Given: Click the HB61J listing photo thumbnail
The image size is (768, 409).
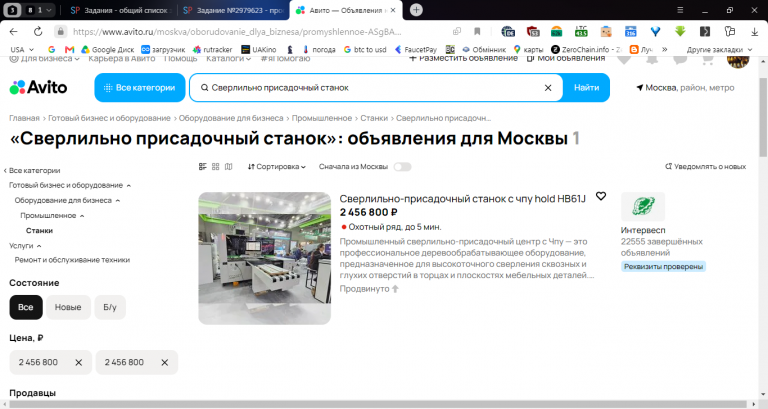Looking at the screenshot, I should pyautogui.click(x=264, y=258).
